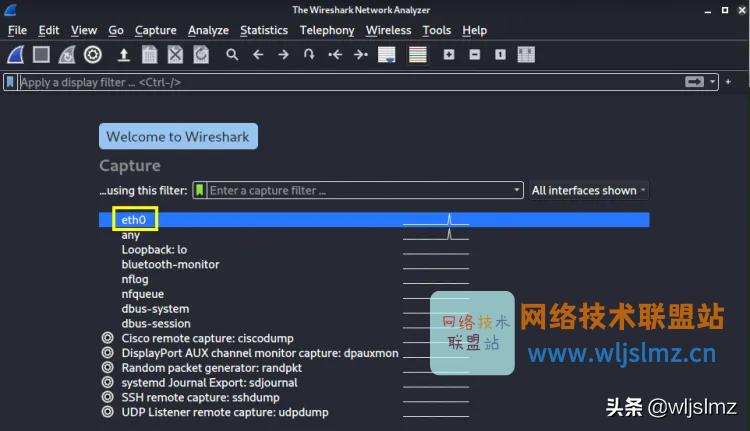Image resolution: width=750 pixels, height=431 pixels.
Task: Open the Telephony menu
Action: tap(327, 30)
